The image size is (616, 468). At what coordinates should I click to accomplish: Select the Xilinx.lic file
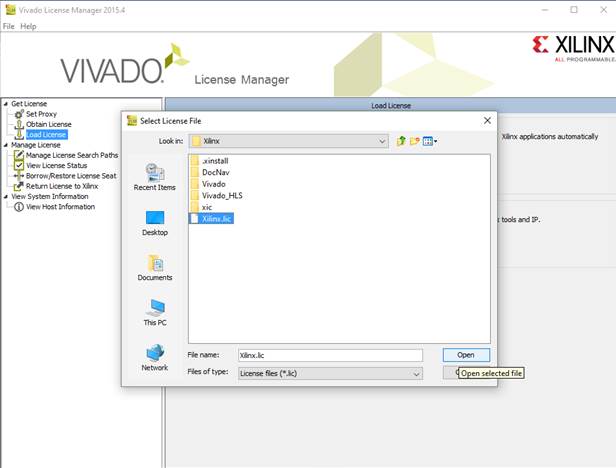[x=212, y=218]
